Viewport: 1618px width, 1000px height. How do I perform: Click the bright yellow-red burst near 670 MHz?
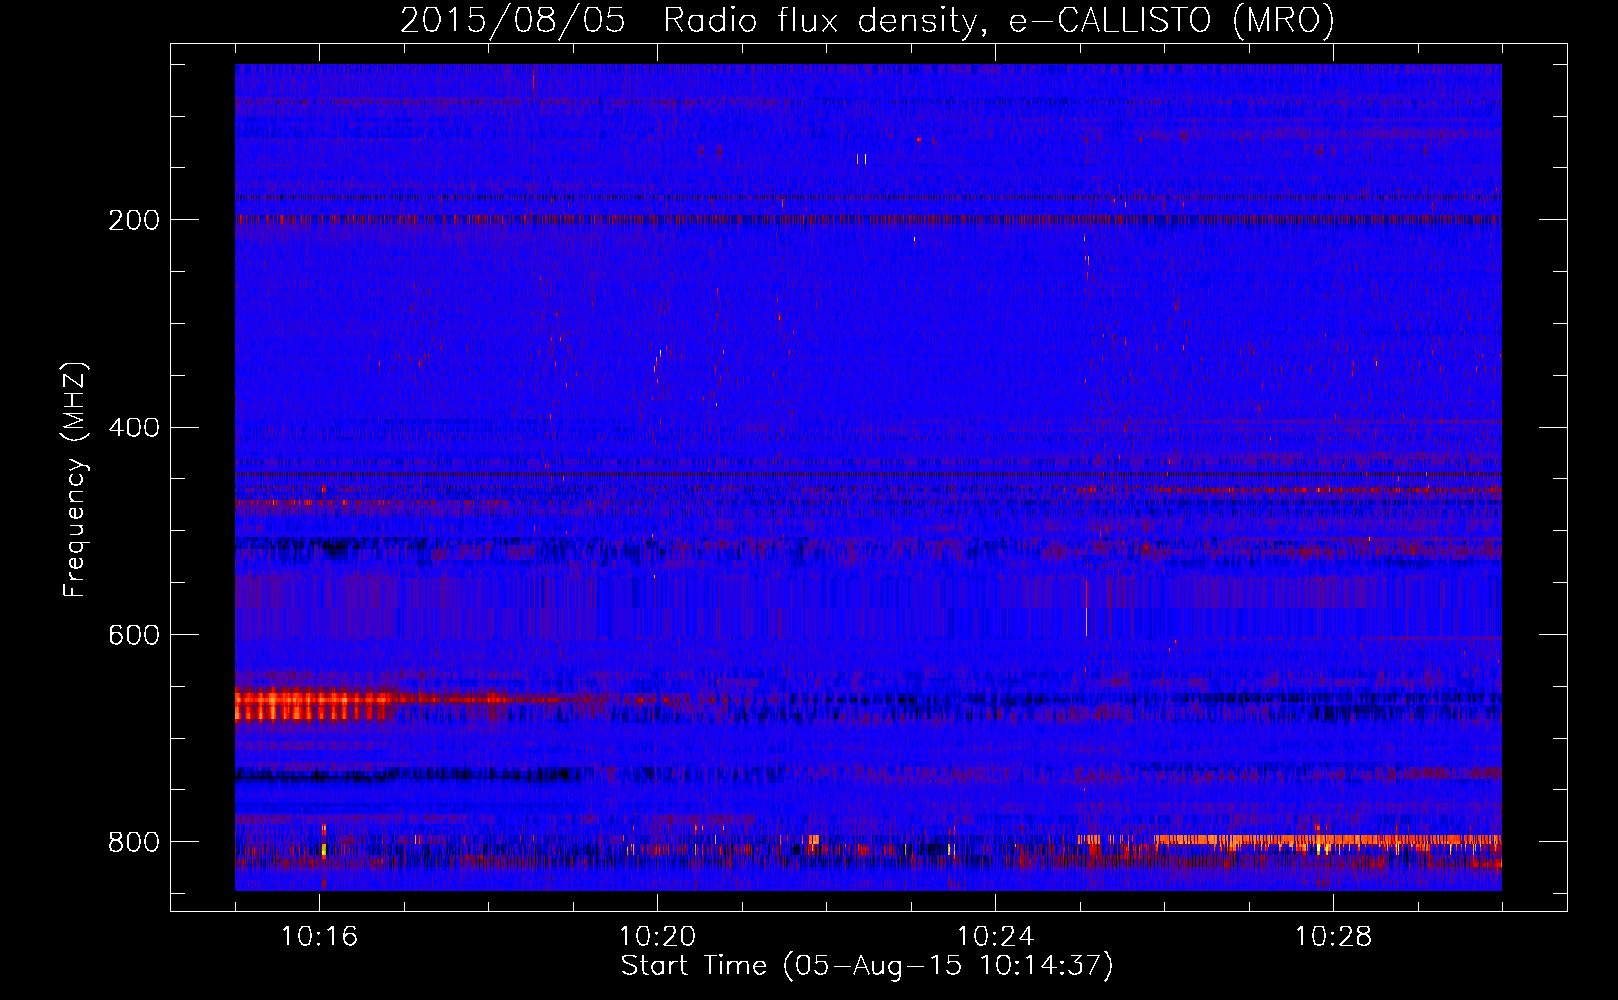pos(315,705)
